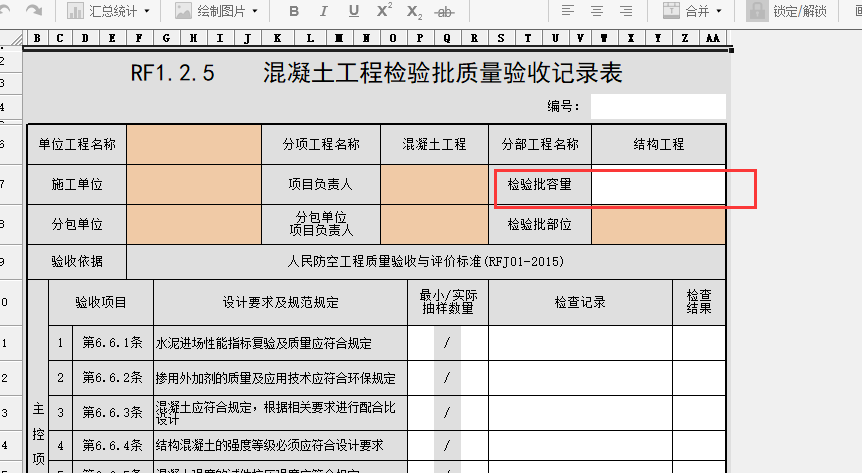Expand the 合并 dropdown arrow
Viewport: 862px width, 473px height.
point(720,12)
